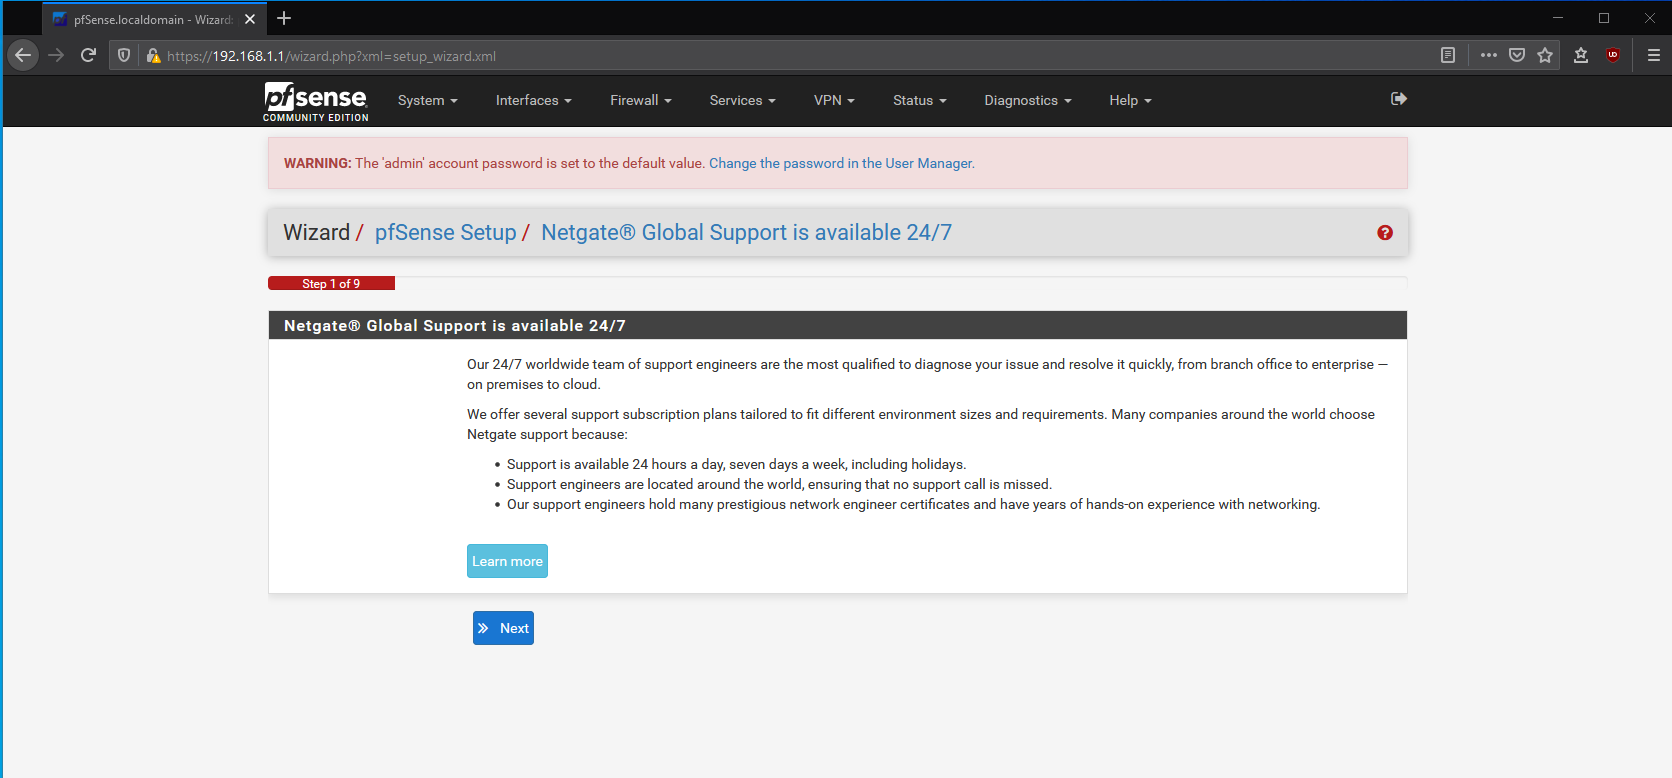The height and width of the screenshot is (778, 1672).
Task: Open the library bookmarks toolbar icon
Action: tap(1581, 55)
